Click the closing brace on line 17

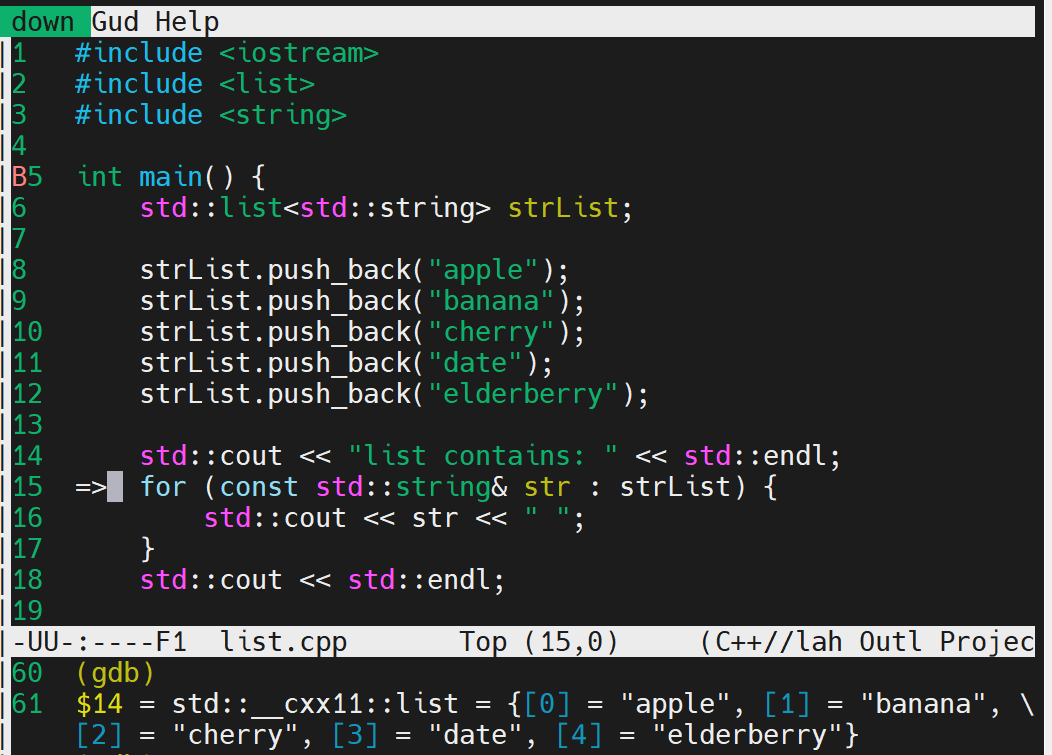tap(148, 549)
